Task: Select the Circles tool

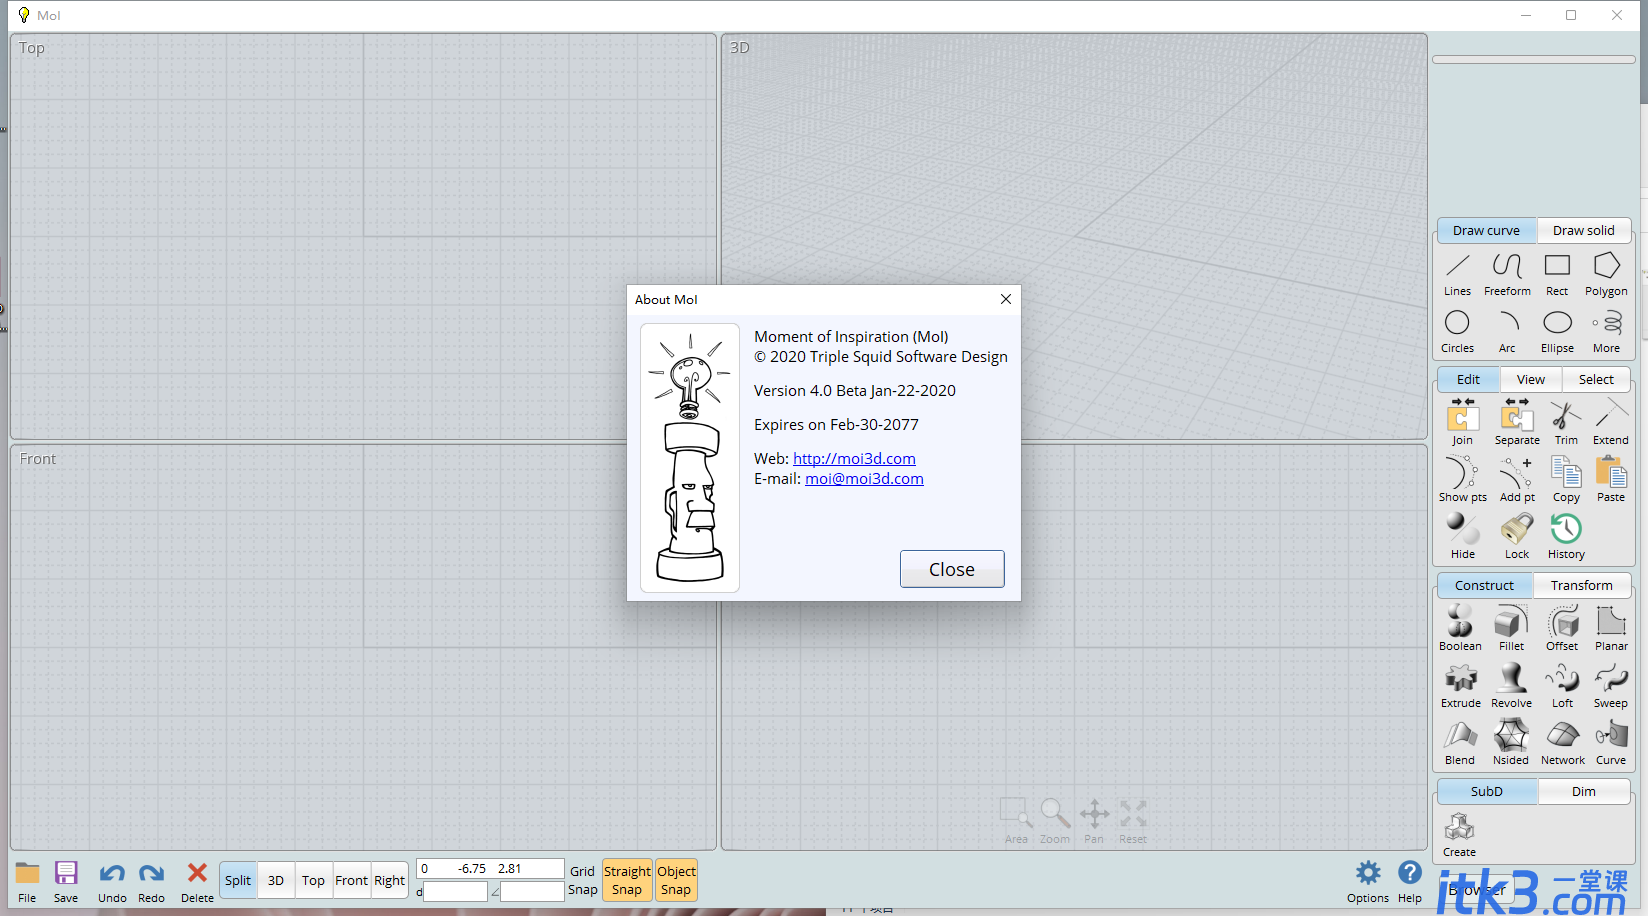Action: (x=1458, y=331)
